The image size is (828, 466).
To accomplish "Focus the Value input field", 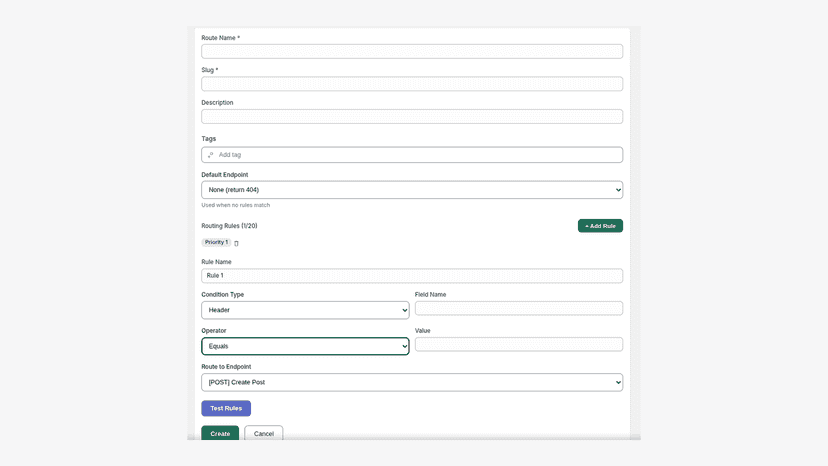I will coord(519,344).
